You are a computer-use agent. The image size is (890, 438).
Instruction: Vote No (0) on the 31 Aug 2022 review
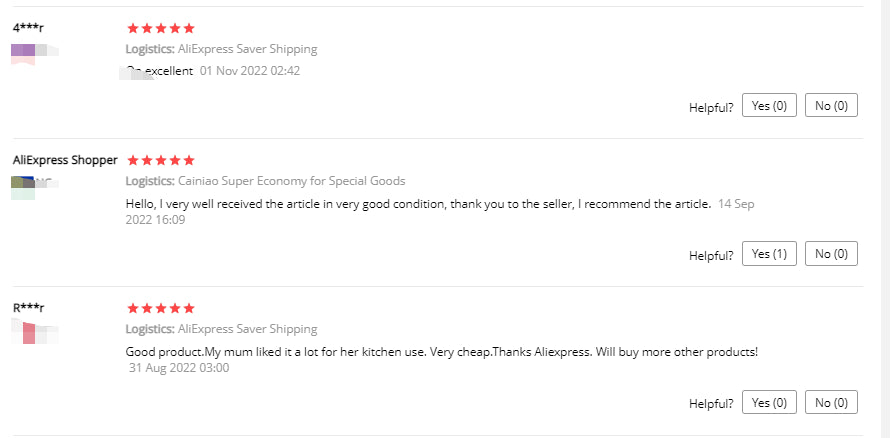(x=831, y=402)
